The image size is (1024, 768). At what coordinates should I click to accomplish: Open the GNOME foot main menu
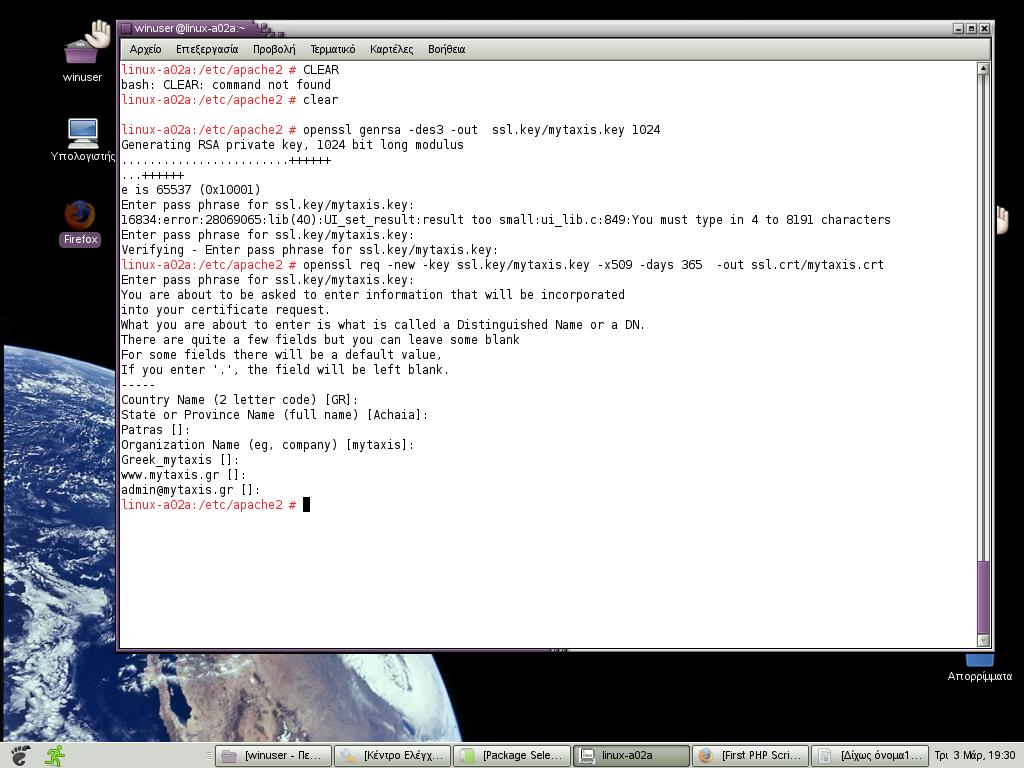[x=20, y=756]
